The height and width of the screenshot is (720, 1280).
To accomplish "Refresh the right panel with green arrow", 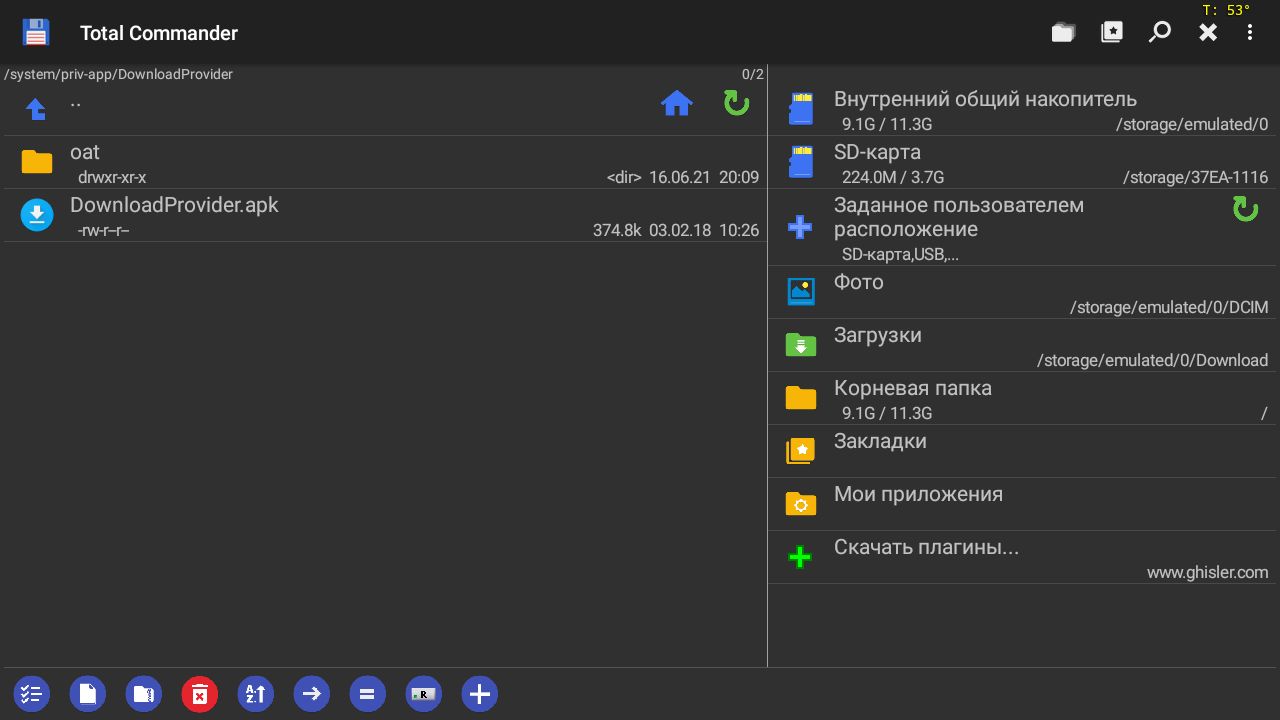I will 1246,209.
